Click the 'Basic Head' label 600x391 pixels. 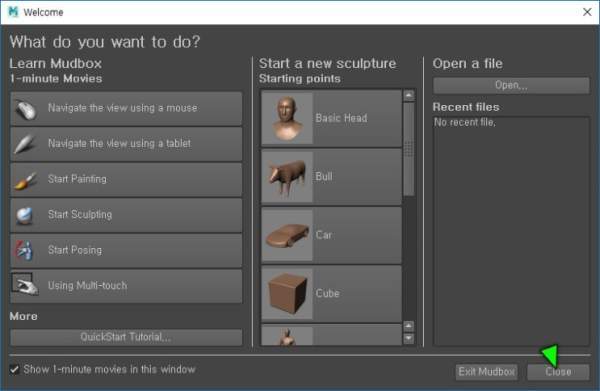pyautogui.click(x=341, y=118)
